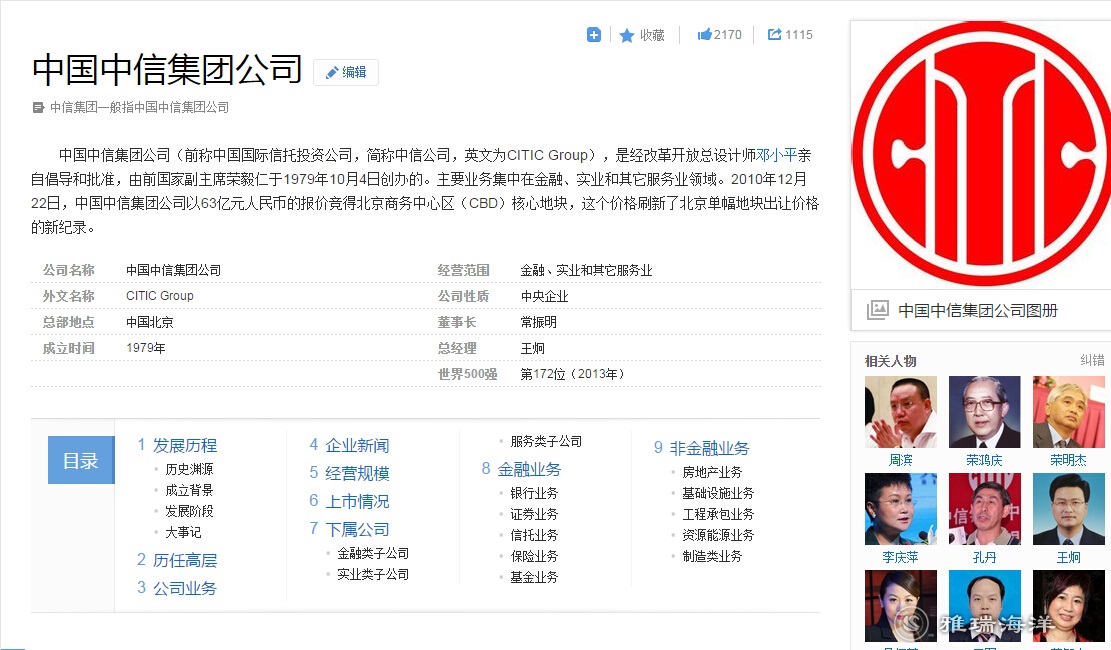Select 房地产业务 sub-section link
The height and width of the screenshot is (650, 1111).
click(712, 472)
